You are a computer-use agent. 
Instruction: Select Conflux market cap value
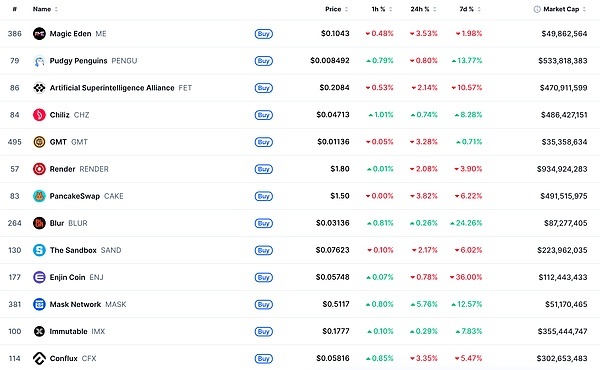tap(562, 359)
